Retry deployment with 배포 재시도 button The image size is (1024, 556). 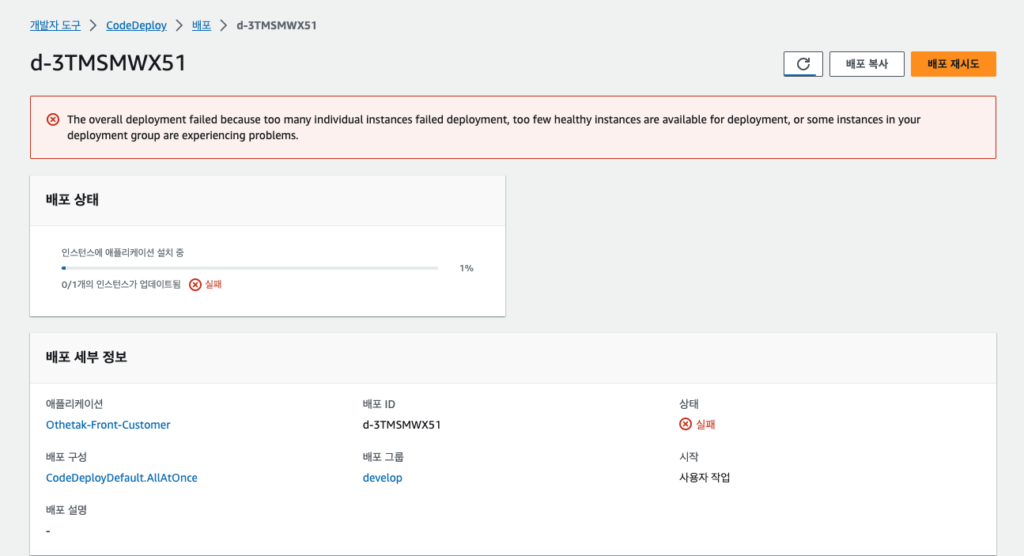click(x=953, y=64)
